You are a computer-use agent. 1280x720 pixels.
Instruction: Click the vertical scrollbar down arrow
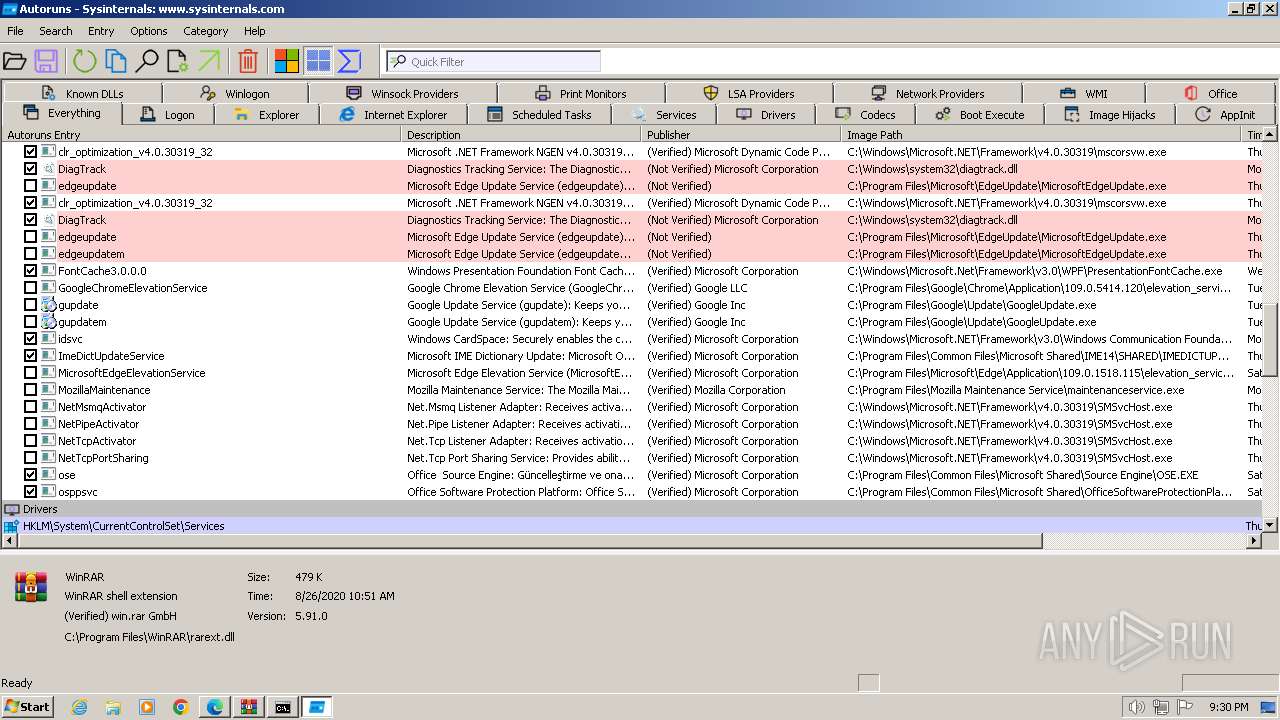coord(1271,525)
